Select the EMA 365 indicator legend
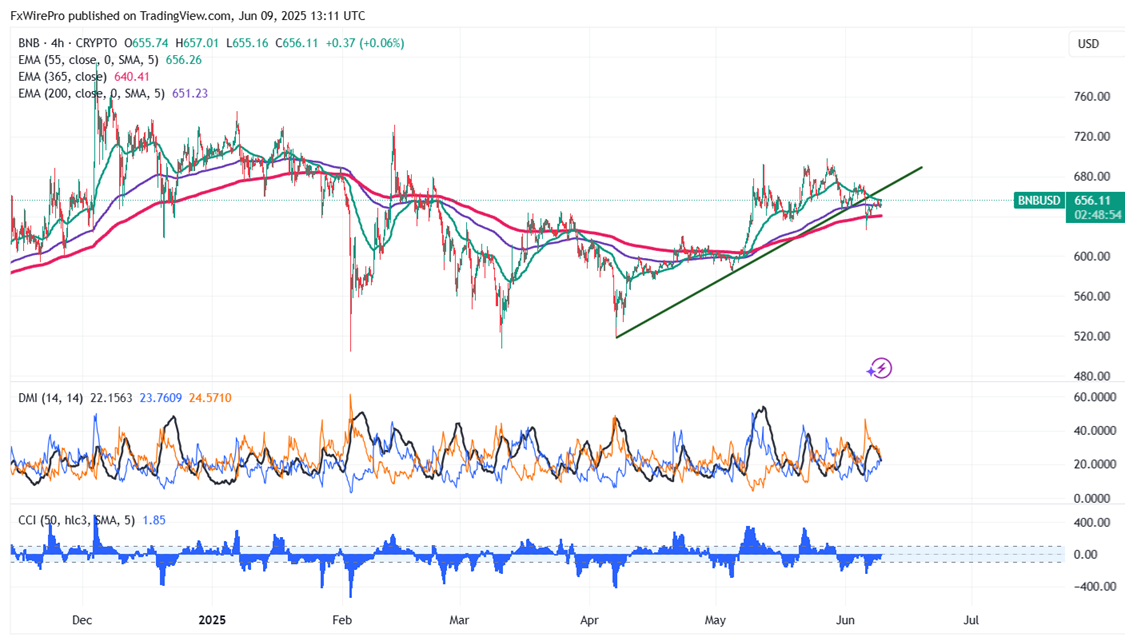The width and height of the screenshot is (1125, 638). click(x=62, y=77)
